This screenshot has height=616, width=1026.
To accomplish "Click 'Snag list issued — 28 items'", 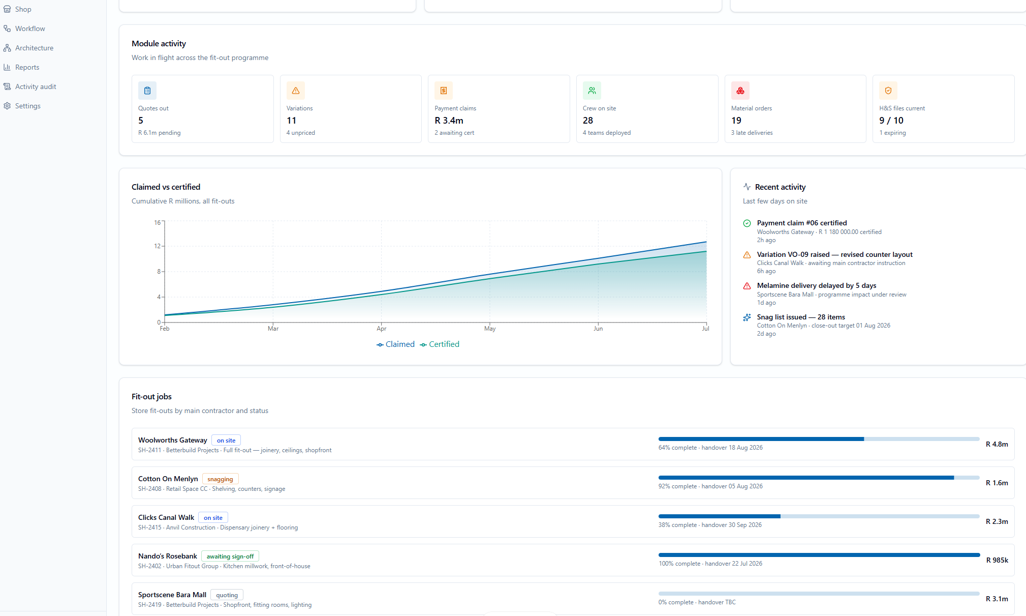I will click(800, 317).
